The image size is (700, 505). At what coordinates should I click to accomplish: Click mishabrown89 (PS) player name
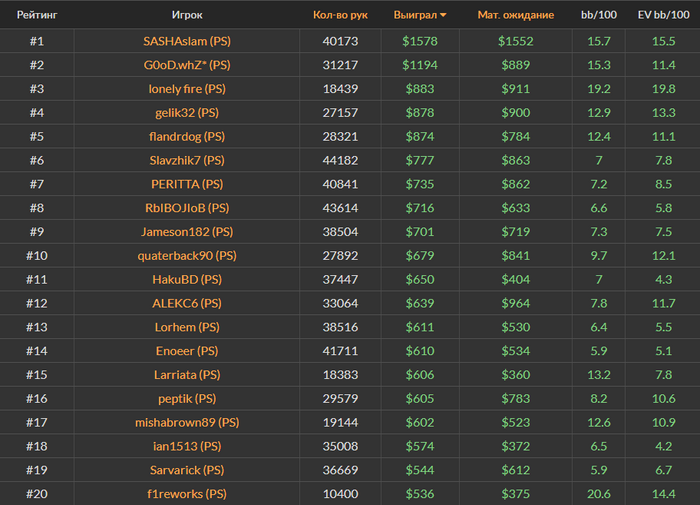[x=187, y=422]
